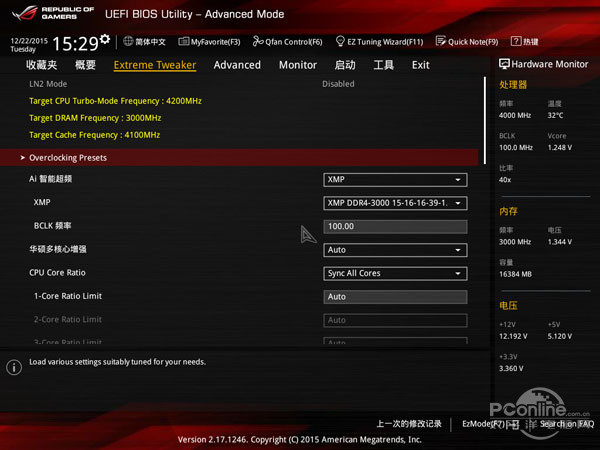Image resolution: width=600 pixels, height=450 pixels.
Task: Click the 12.192 V reading
Action: (513, 336)
